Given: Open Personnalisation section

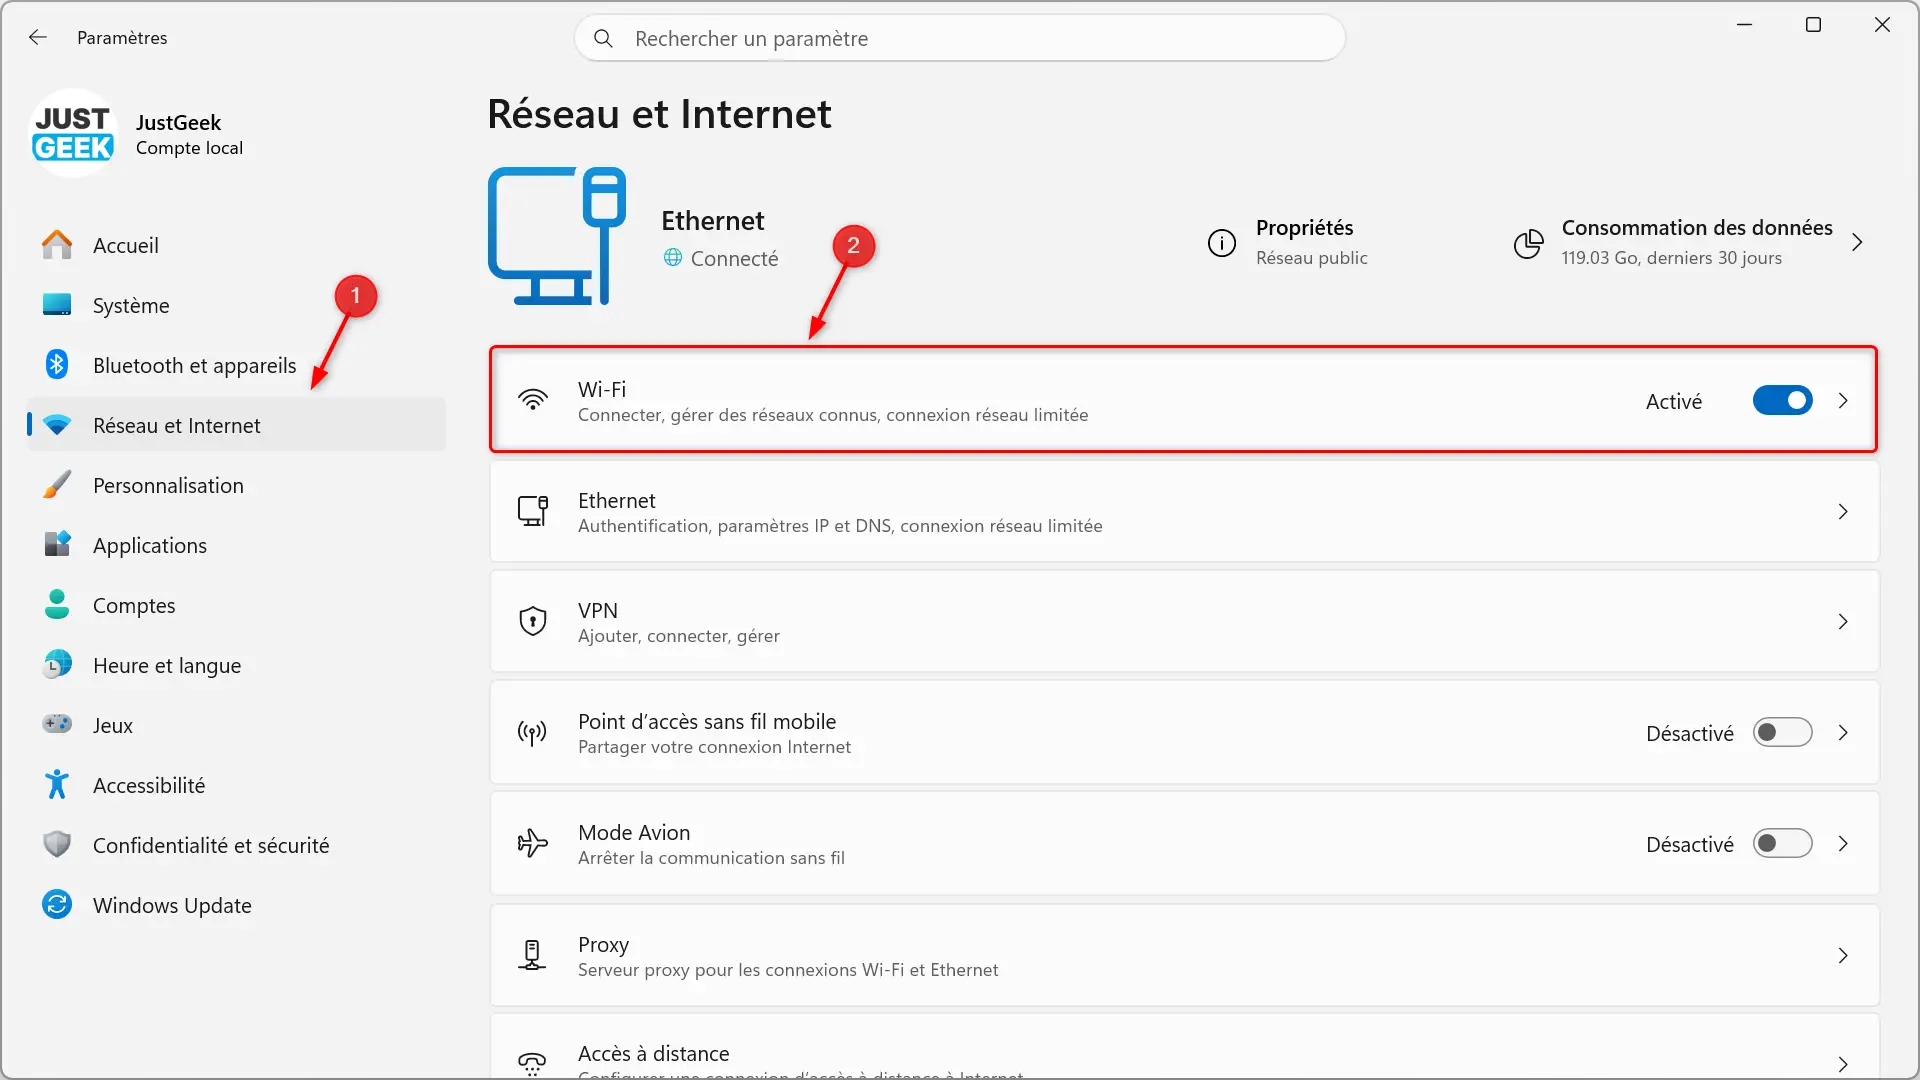Looking at the screenshot, I should (x=236, y=485).
